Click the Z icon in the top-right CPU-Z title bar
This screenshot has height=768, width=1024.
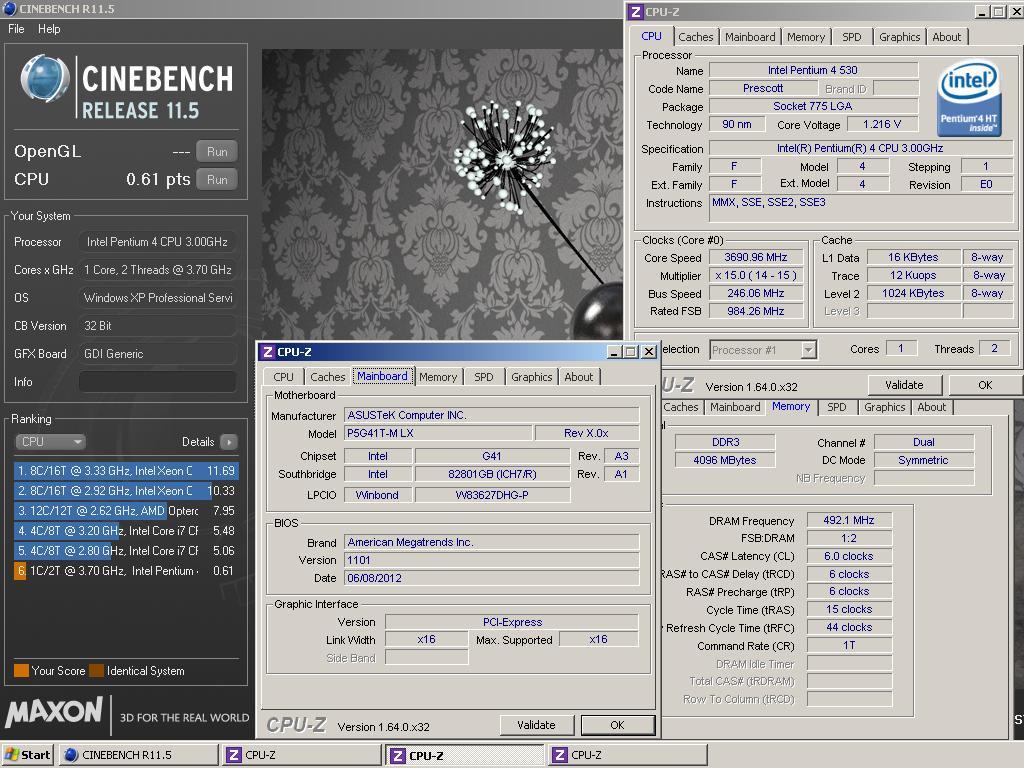point(635,12)
